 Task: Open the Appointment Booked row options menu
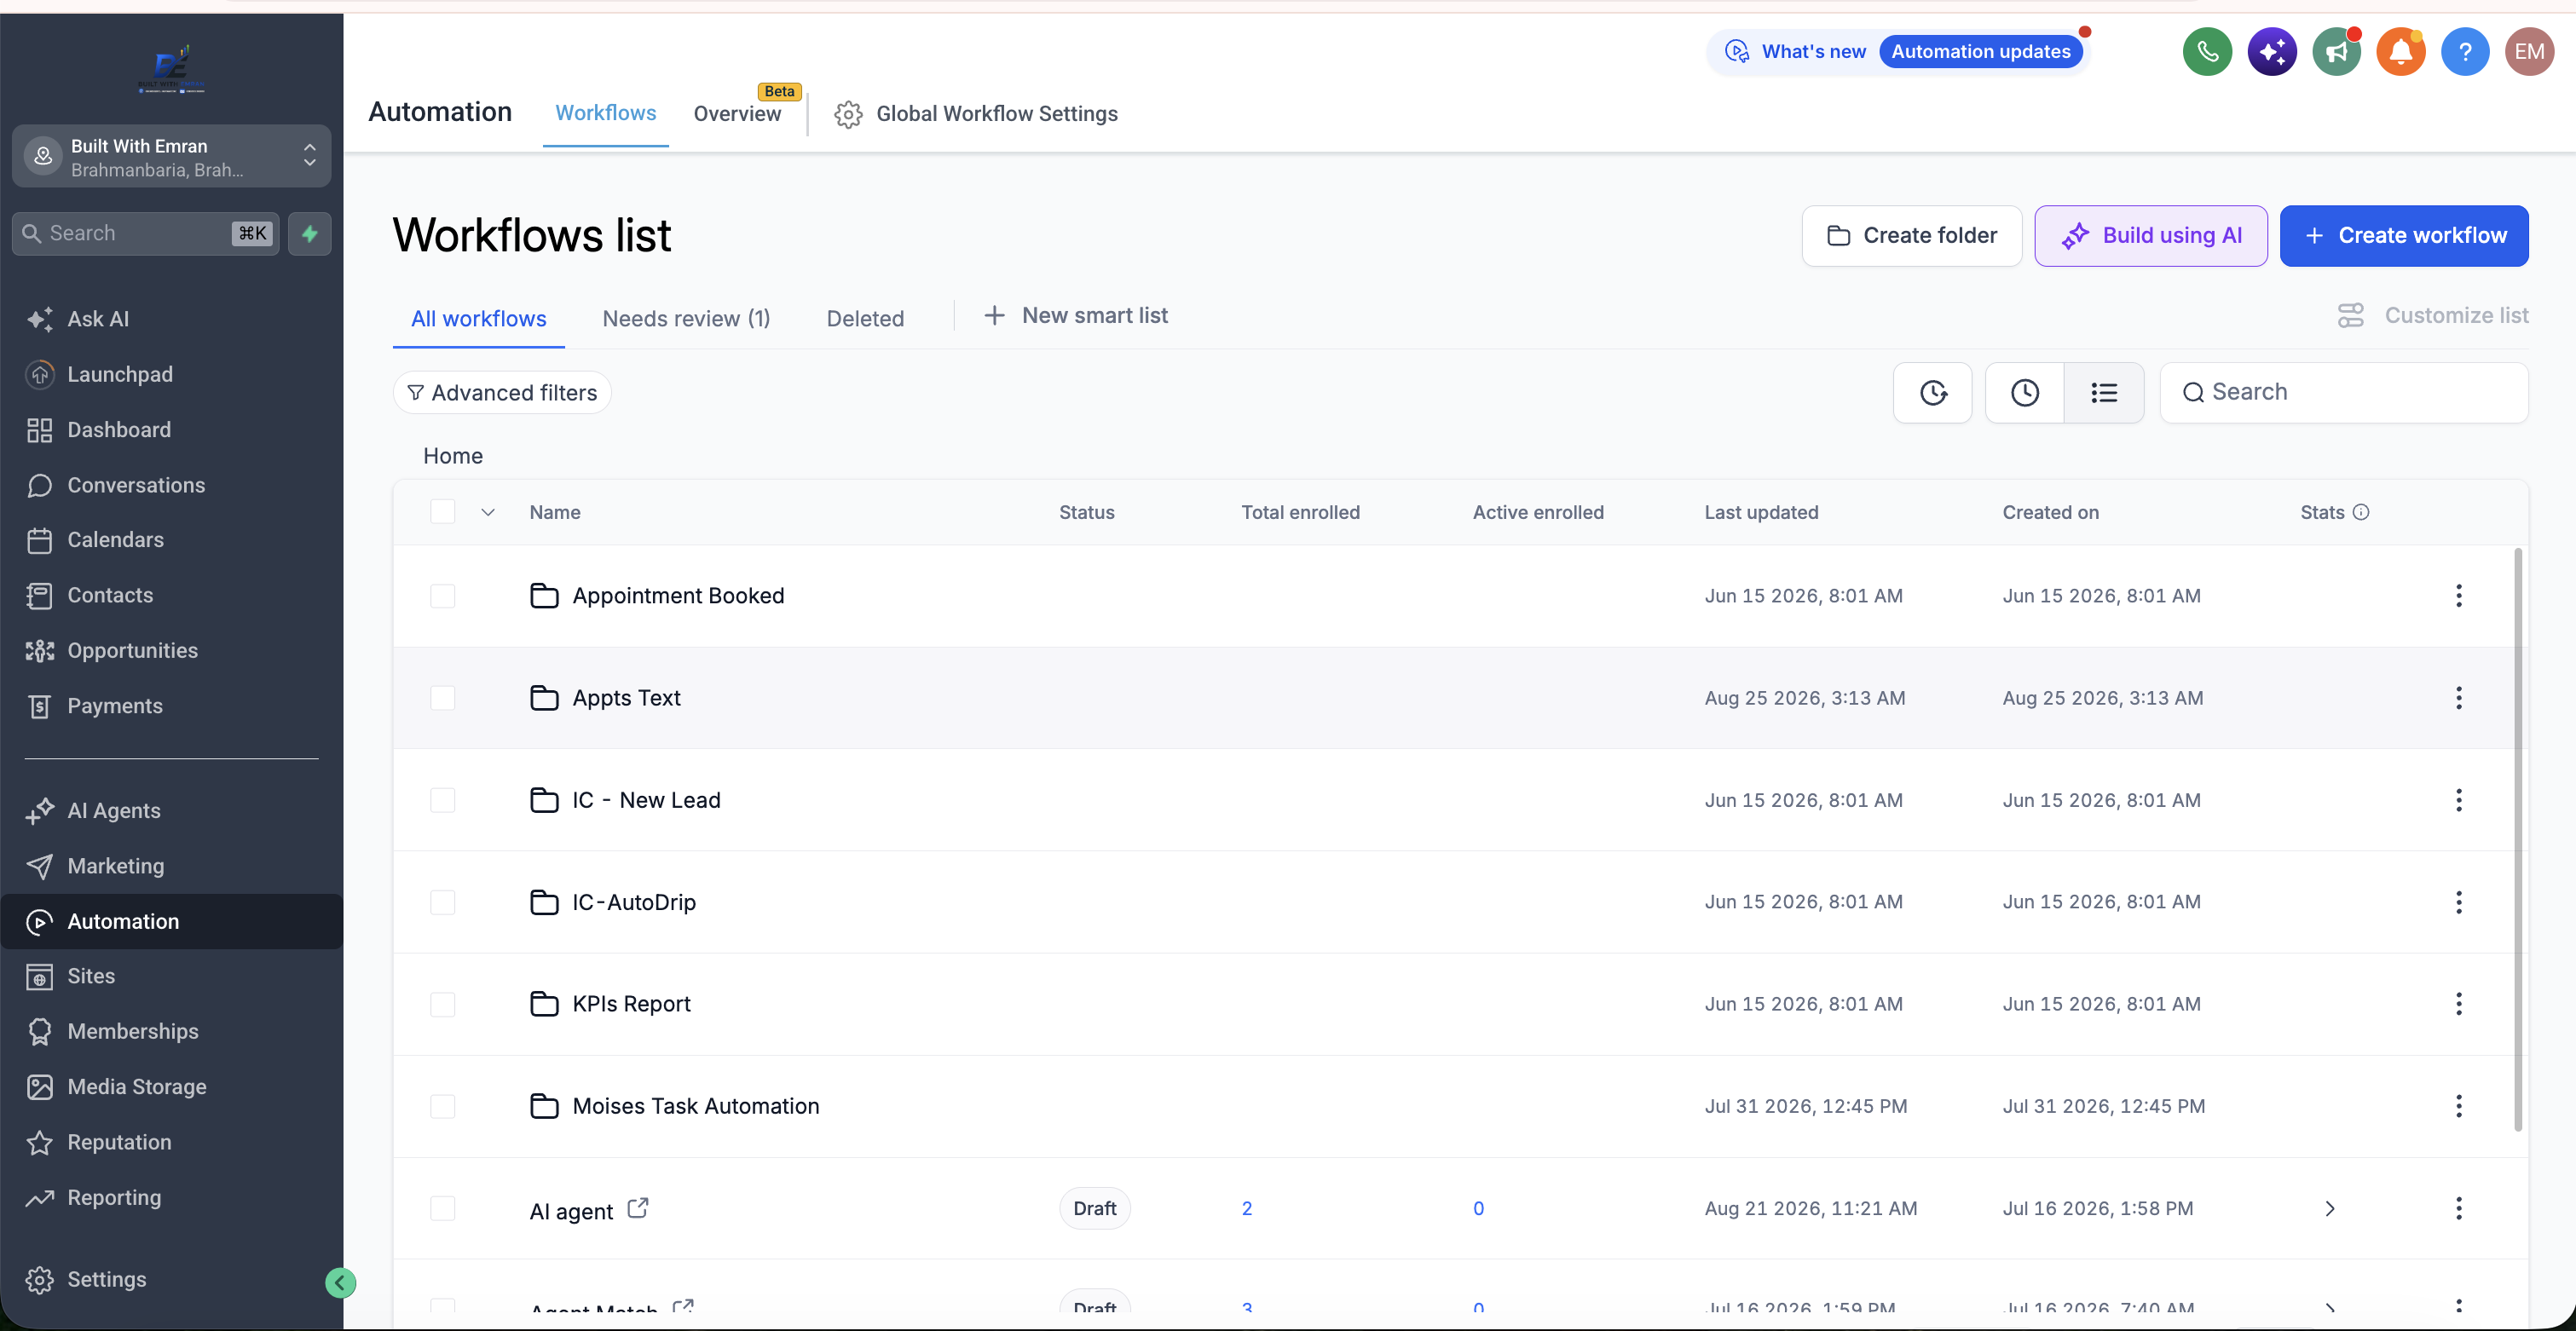coord(2459,596)
